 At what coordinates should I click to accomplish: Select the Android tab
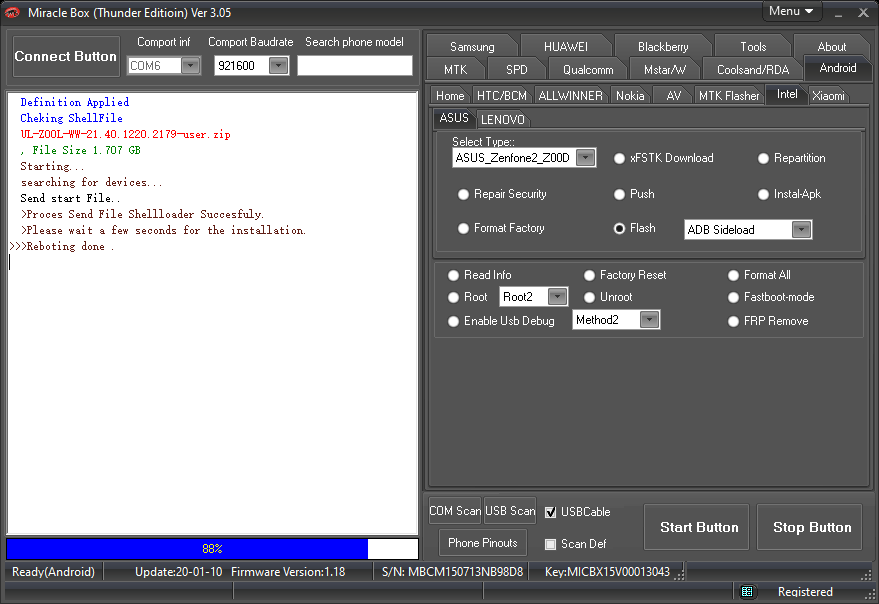click(838, 68)
